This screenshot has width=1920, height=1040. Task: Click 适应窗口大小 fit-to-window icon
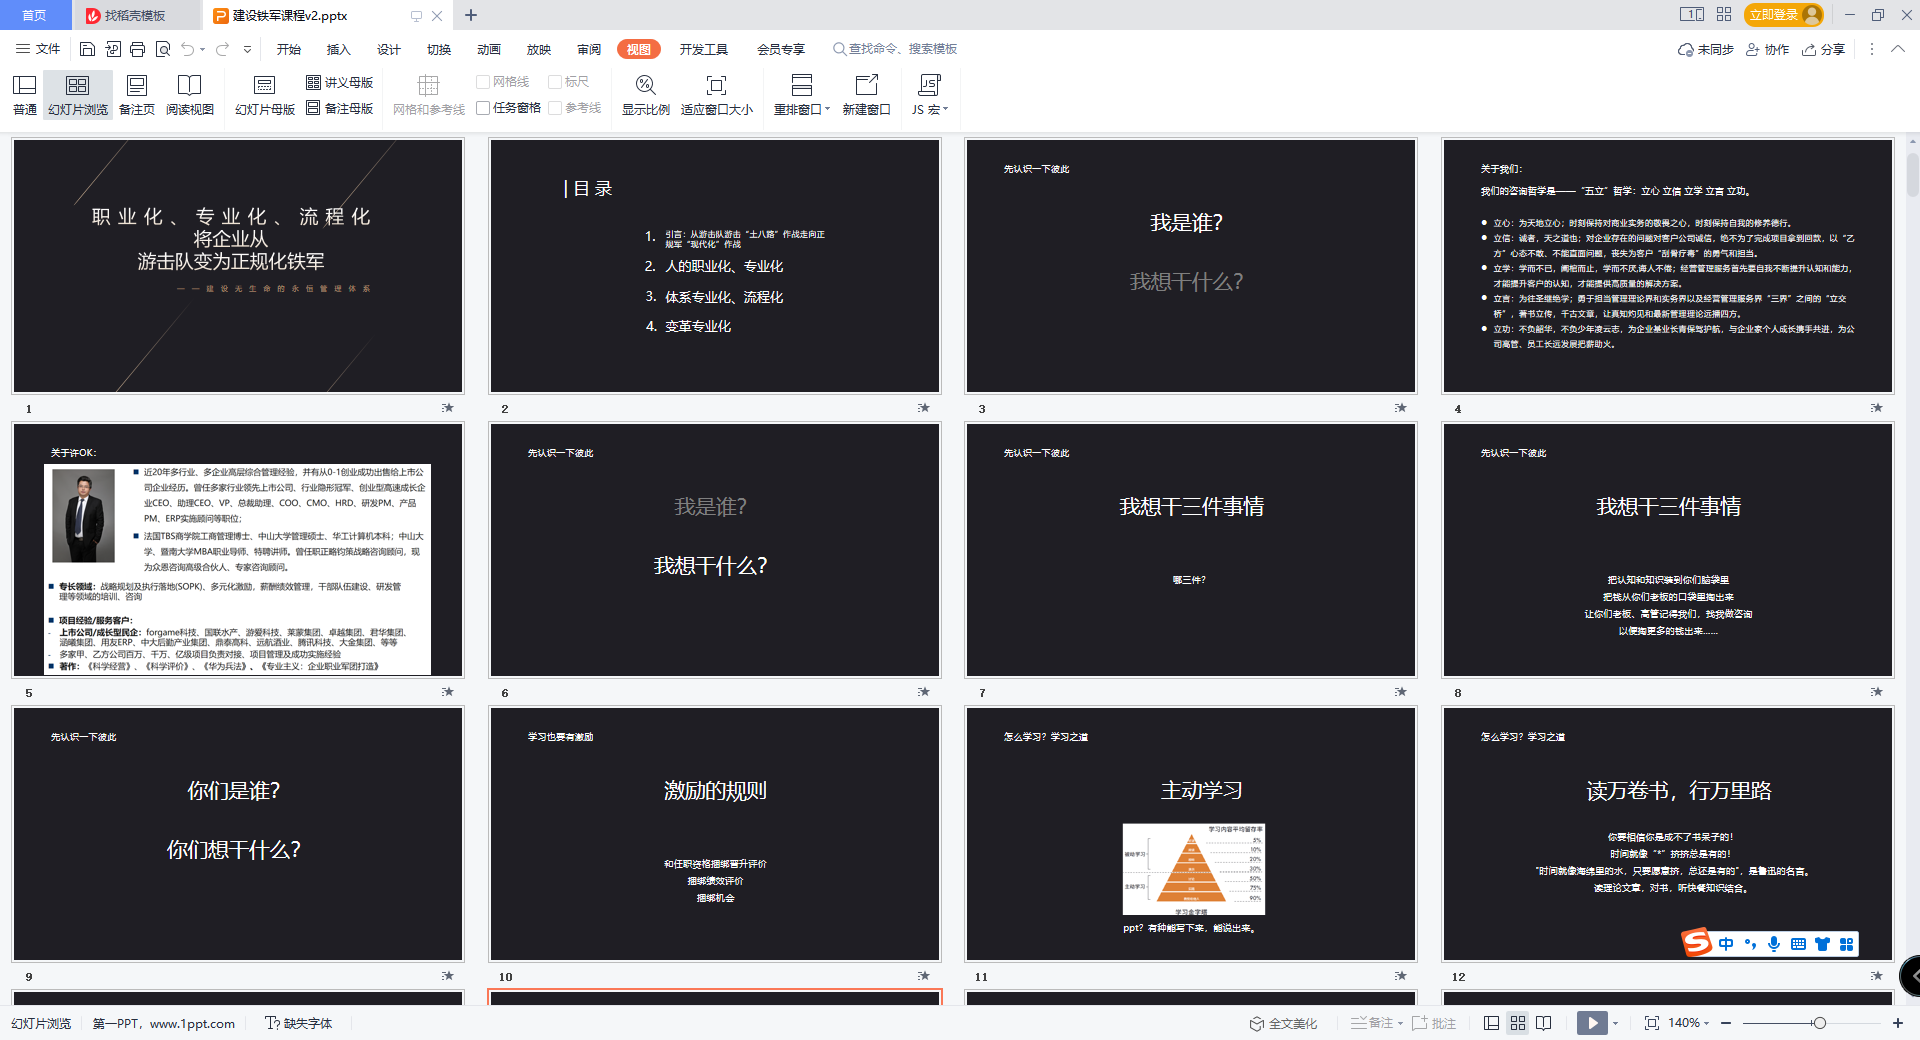716,86
